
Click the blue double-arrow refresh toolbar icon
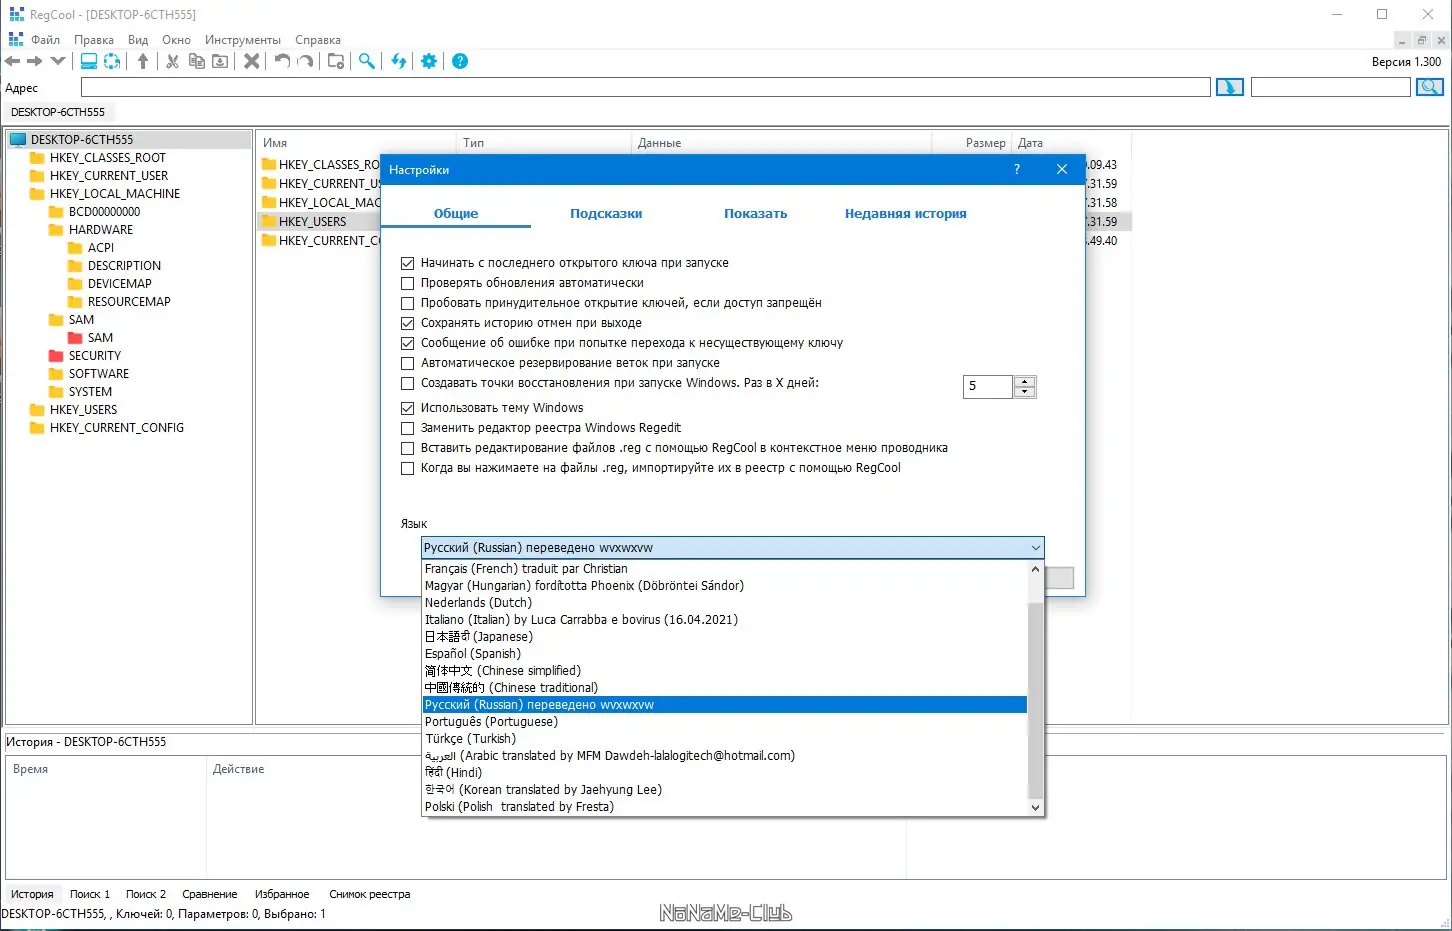tap(399, 61)
